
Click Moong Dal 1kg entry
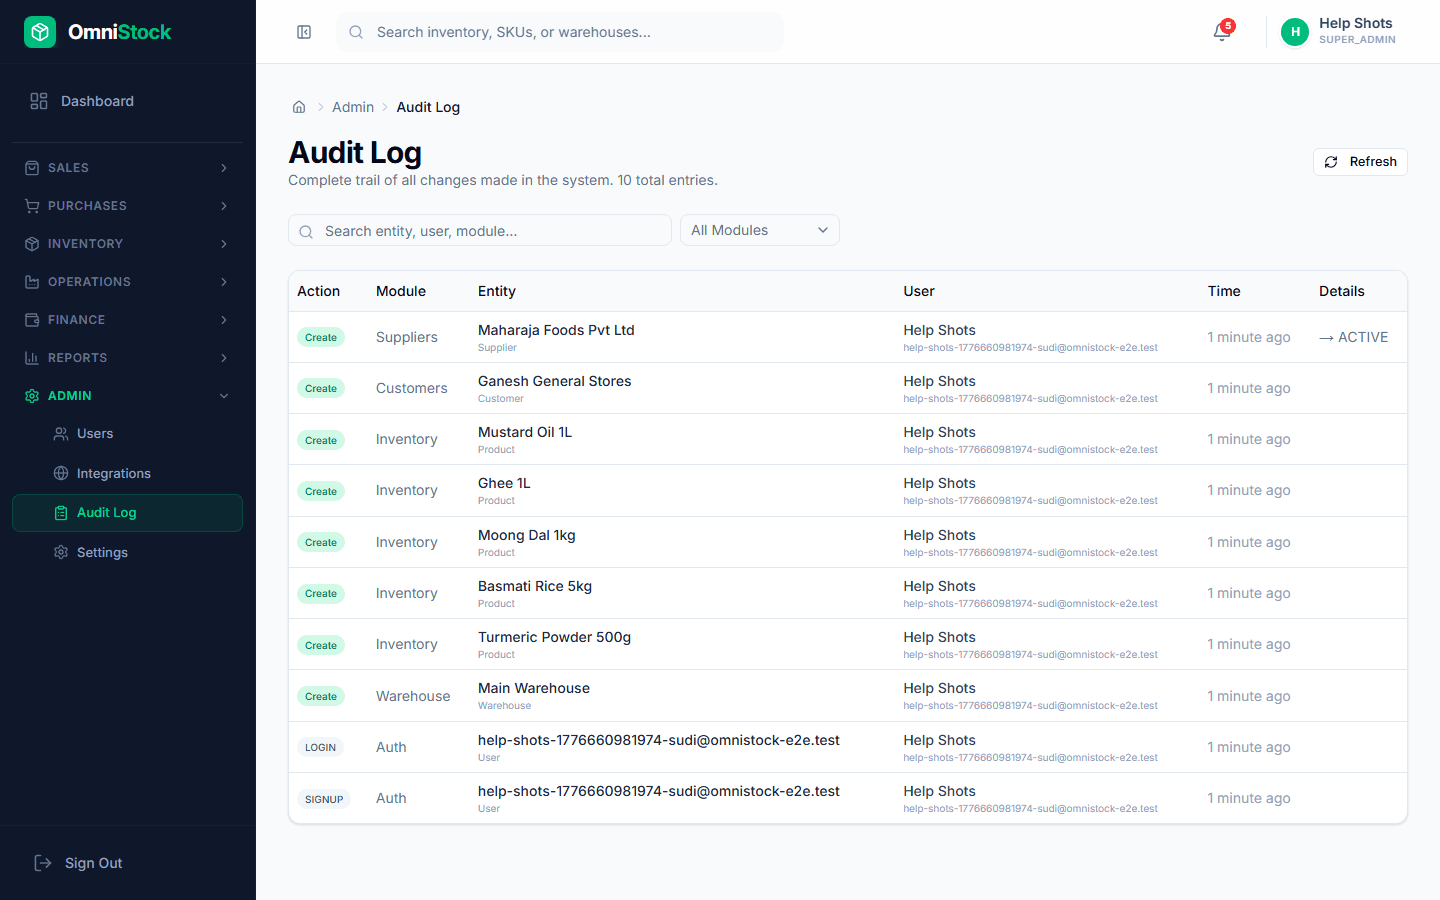(527, 535)
